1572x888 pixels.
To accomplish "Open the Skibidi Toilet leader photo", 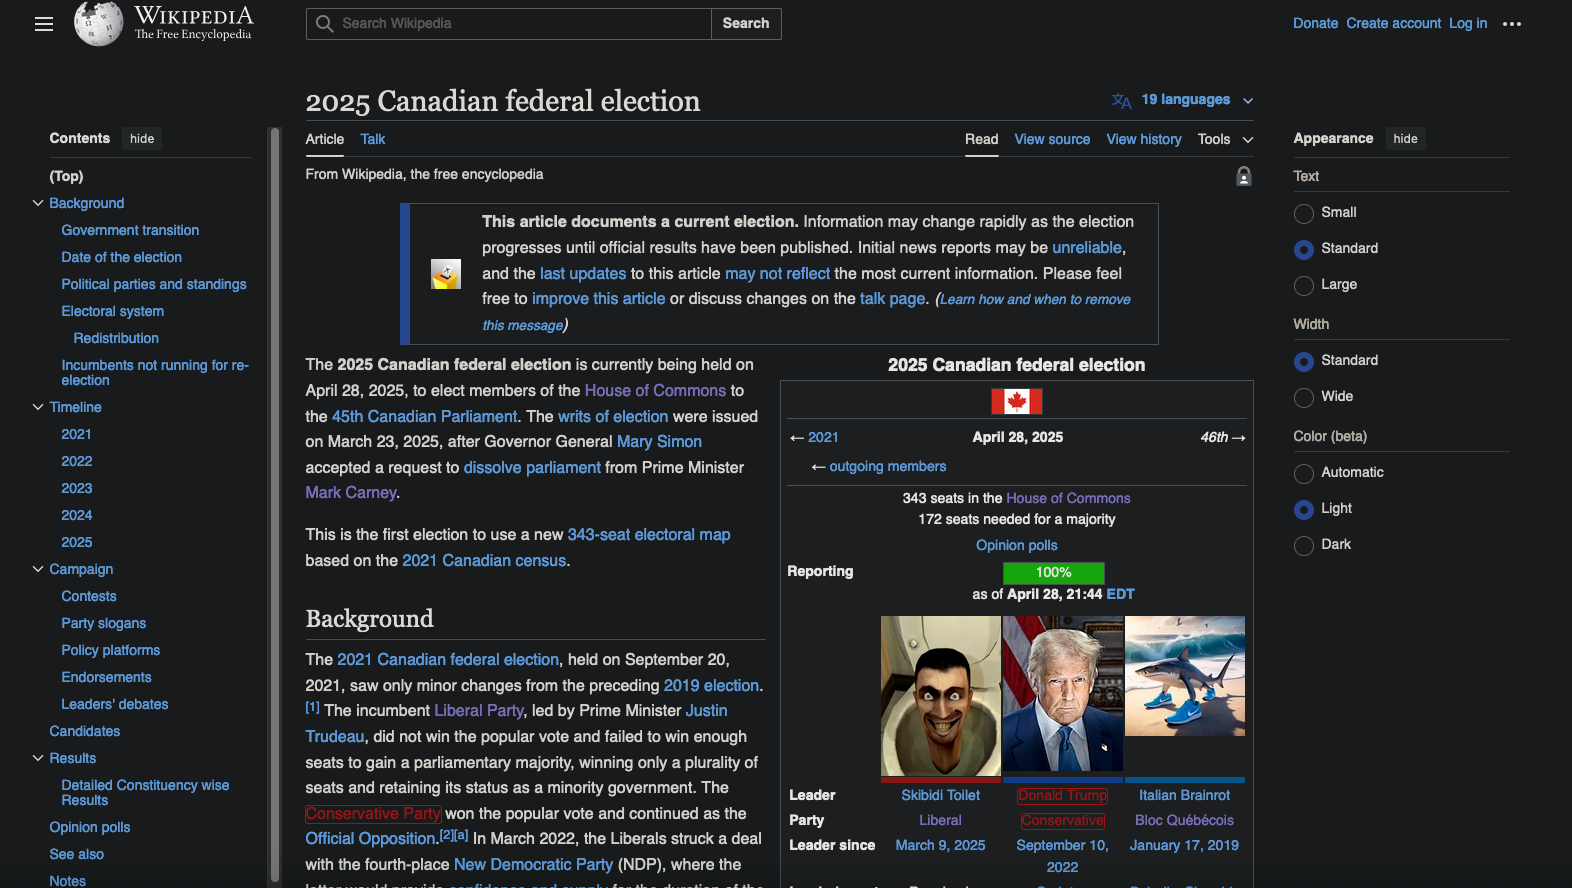I will (940, 696).
